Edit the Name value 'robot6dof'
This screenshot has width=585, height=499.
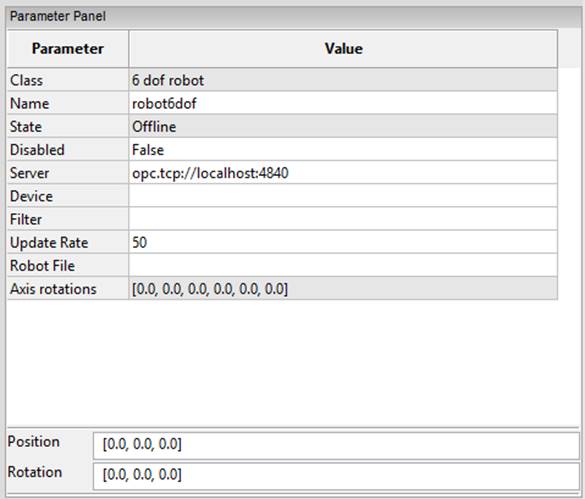tap(343, 103)
